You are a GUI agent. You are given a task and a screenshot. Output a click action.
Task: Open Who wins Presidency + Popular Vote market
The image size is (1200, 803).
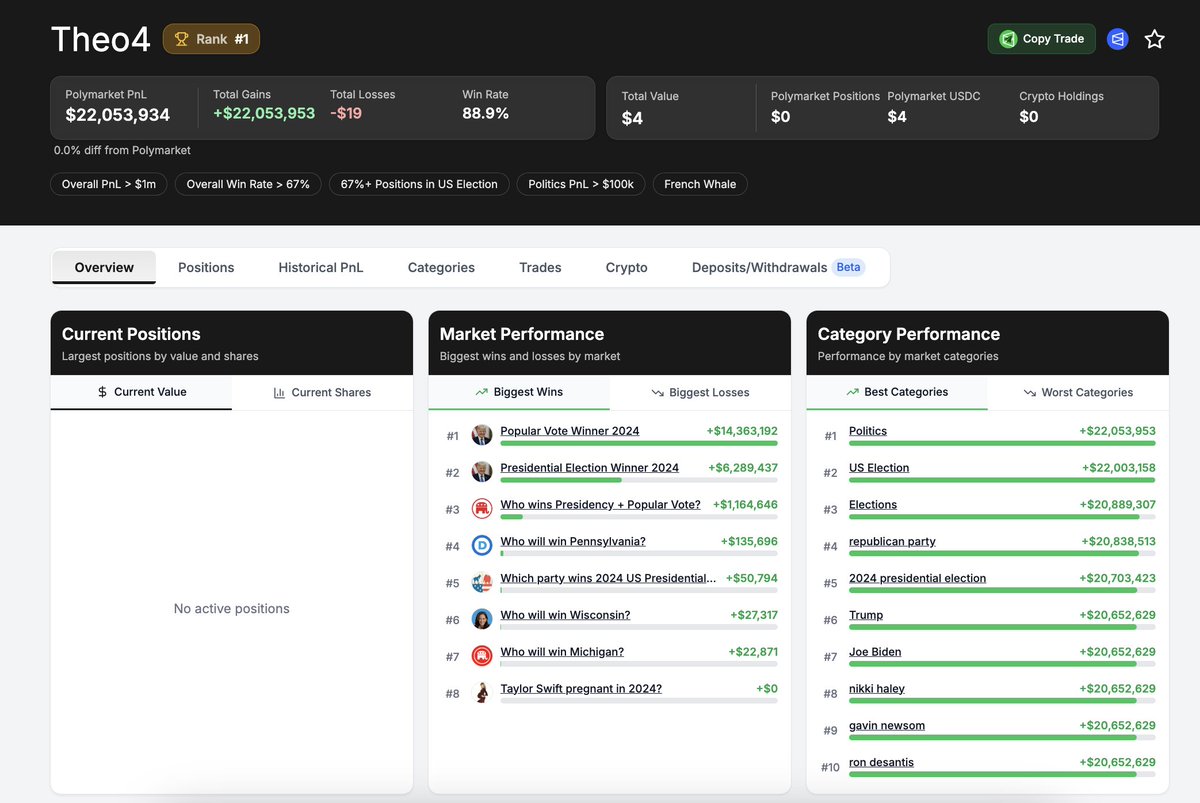[600, 505]
